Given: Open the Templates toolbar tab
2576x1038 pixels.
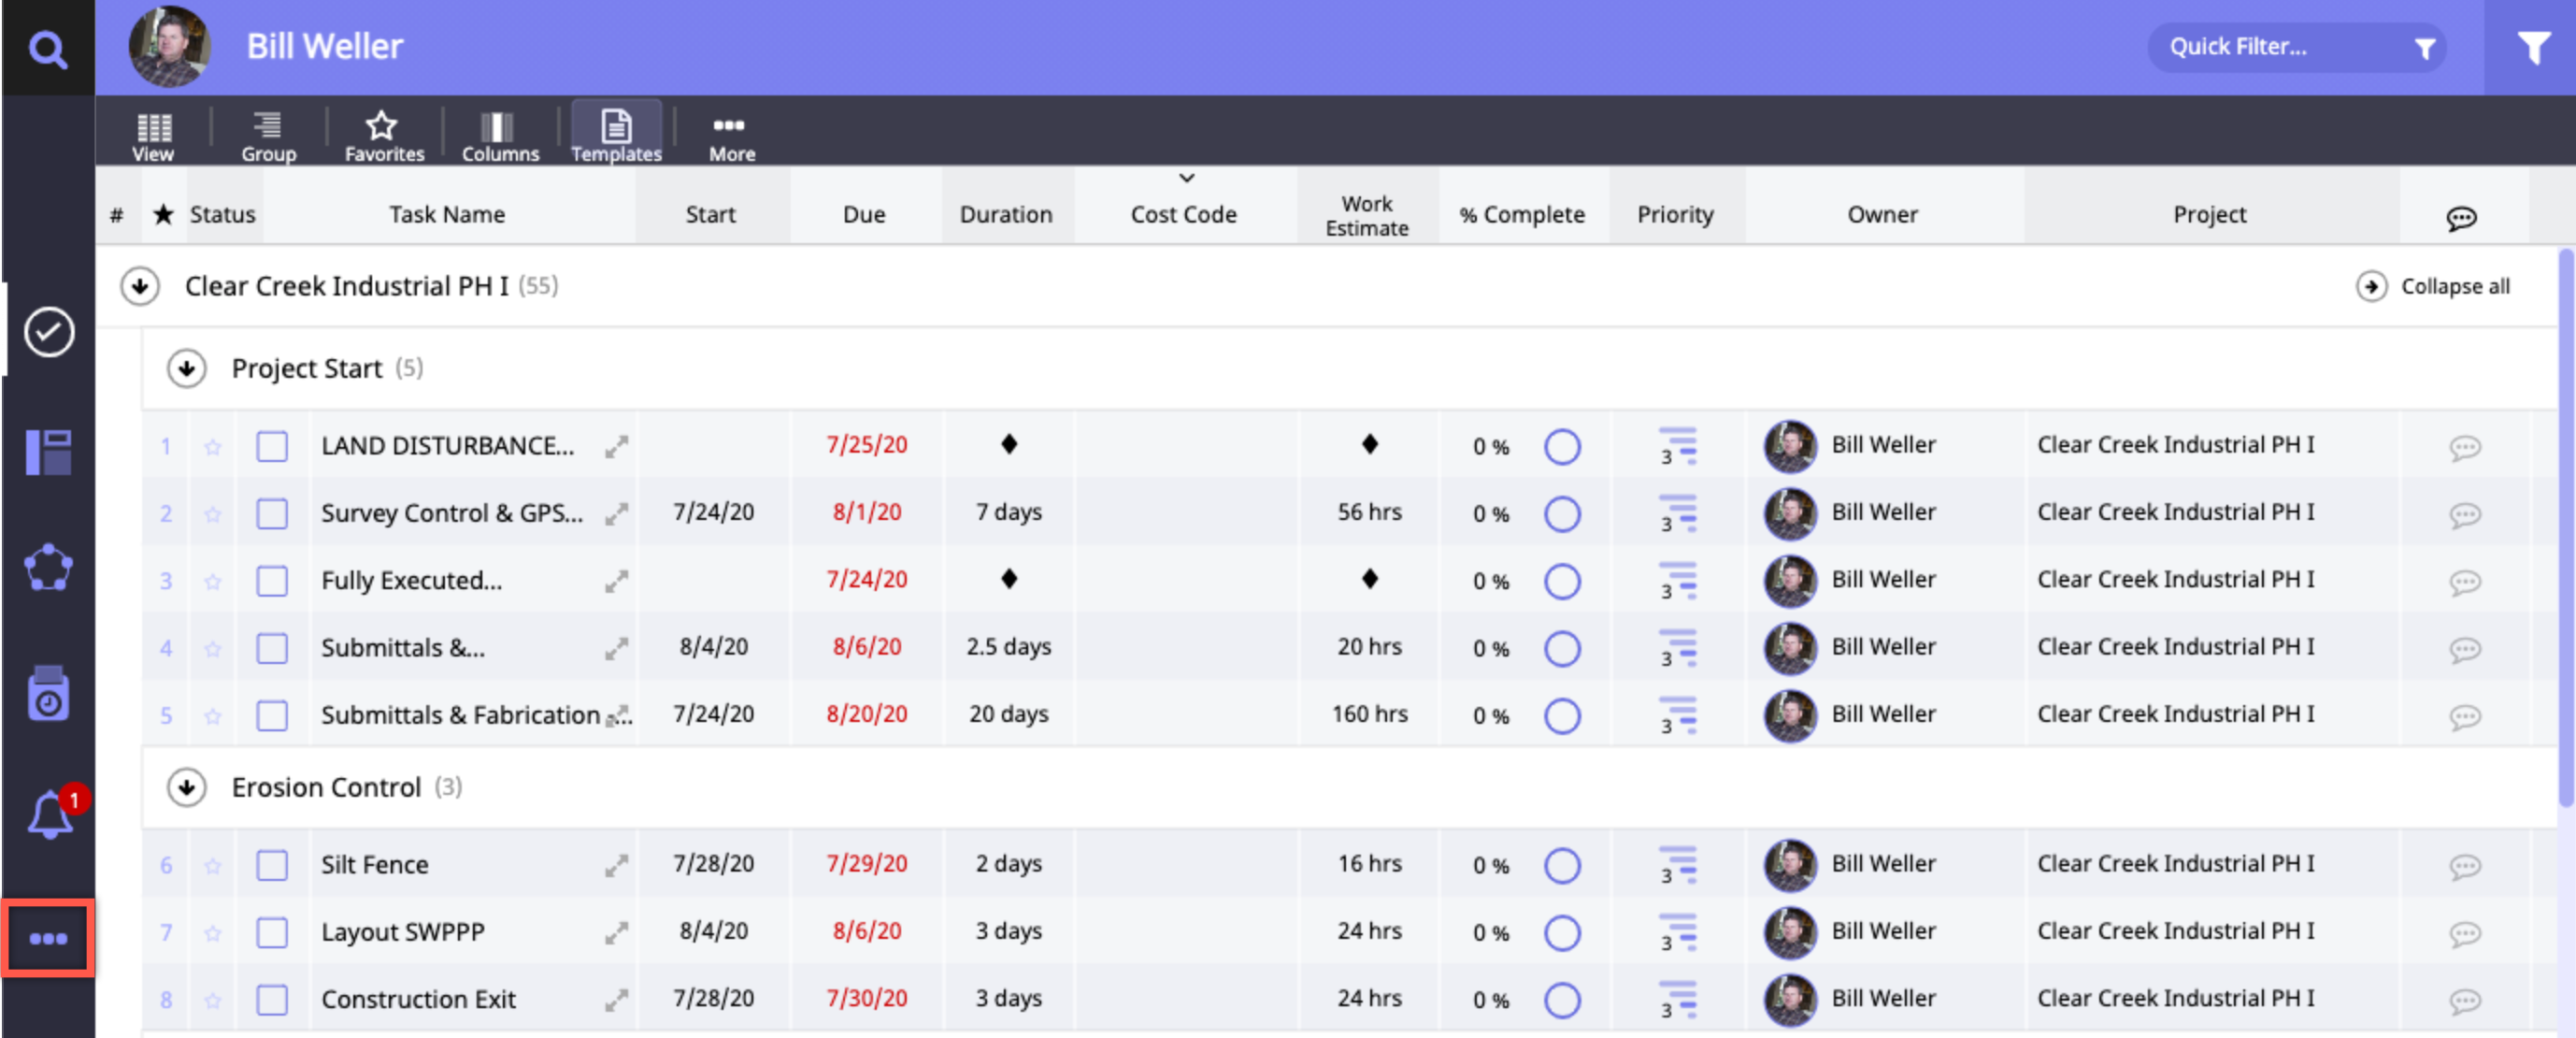Looking at the screenshot, I should [616, 135].
